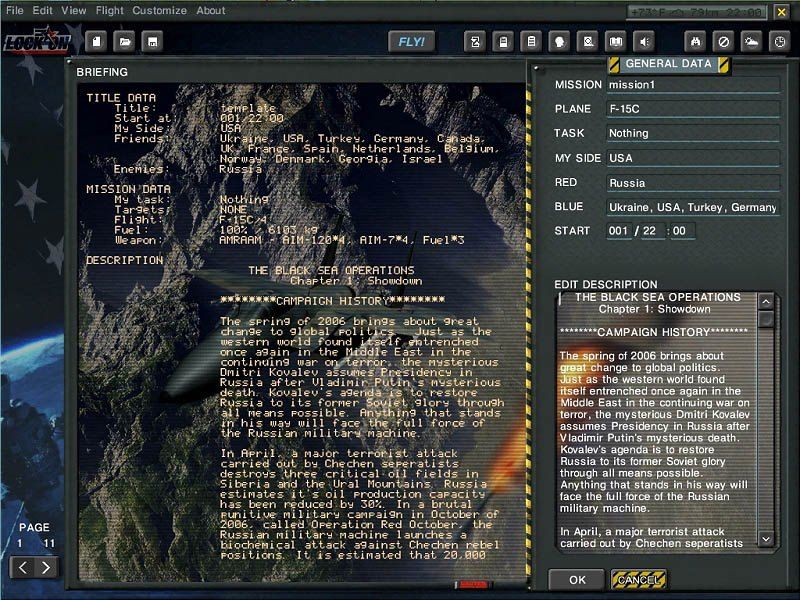Open the File menu
800x600 pixels.
pos(12,11)
